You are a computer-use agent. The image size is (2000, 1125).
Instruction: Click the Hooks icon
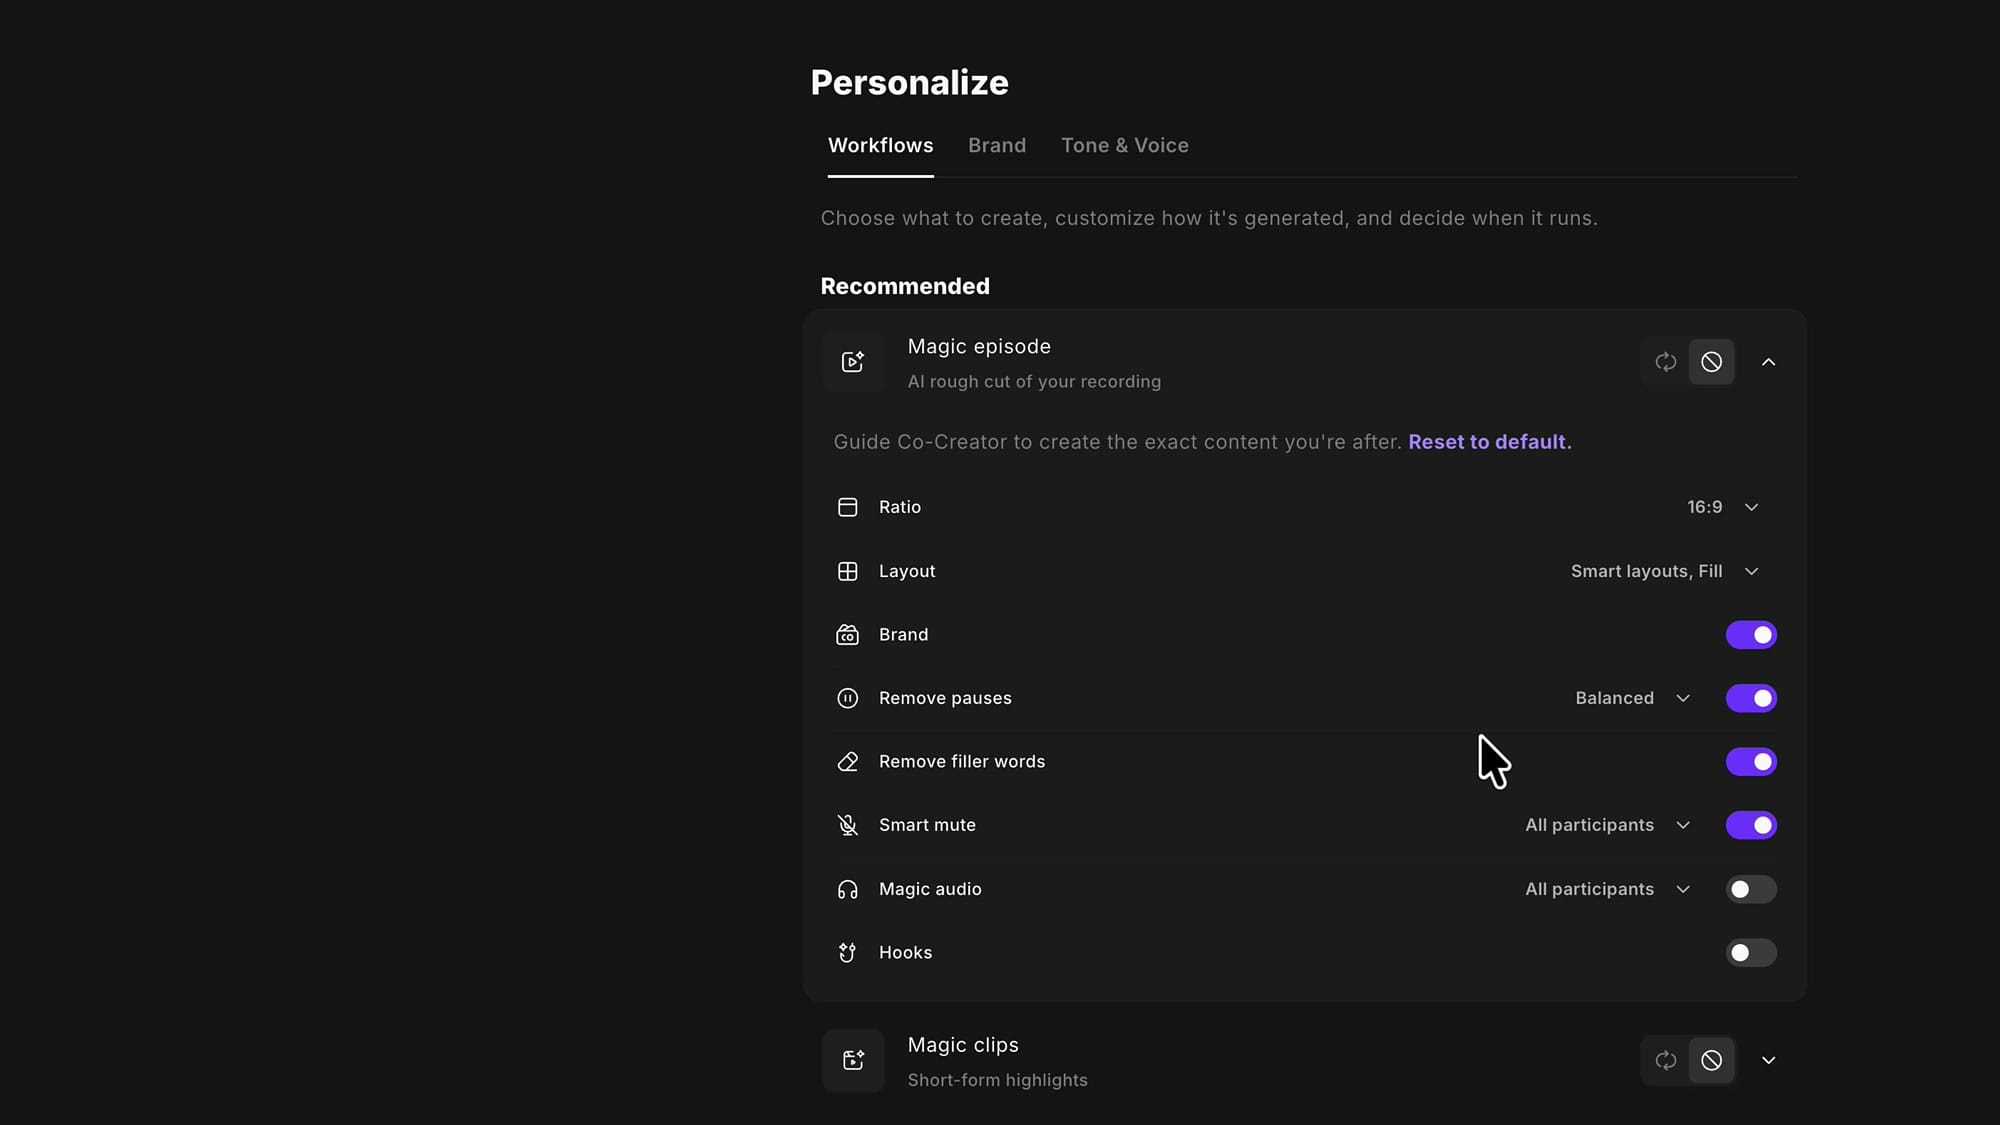pyautogui.click(x=848, y=953)
